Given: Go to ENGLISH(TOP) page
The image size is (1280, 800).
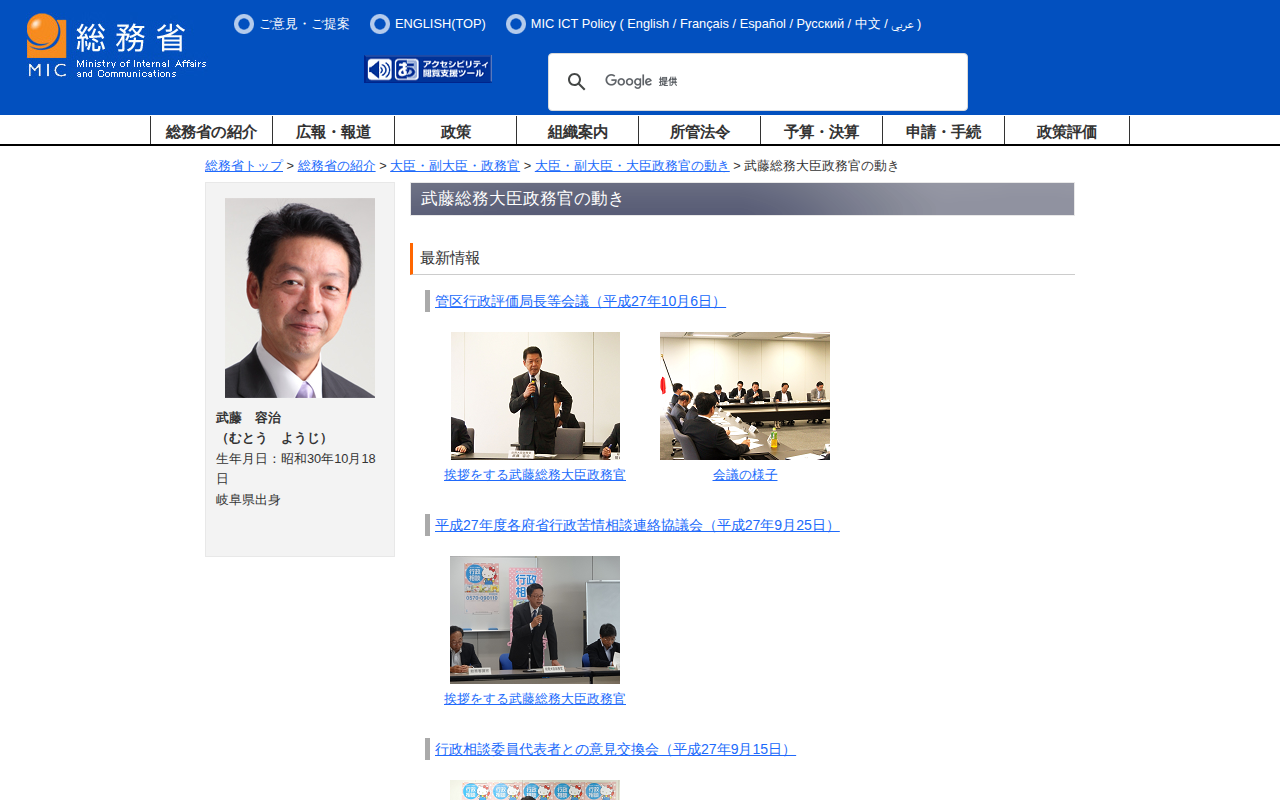Looking at the screenshot, I should pos(440,24).
